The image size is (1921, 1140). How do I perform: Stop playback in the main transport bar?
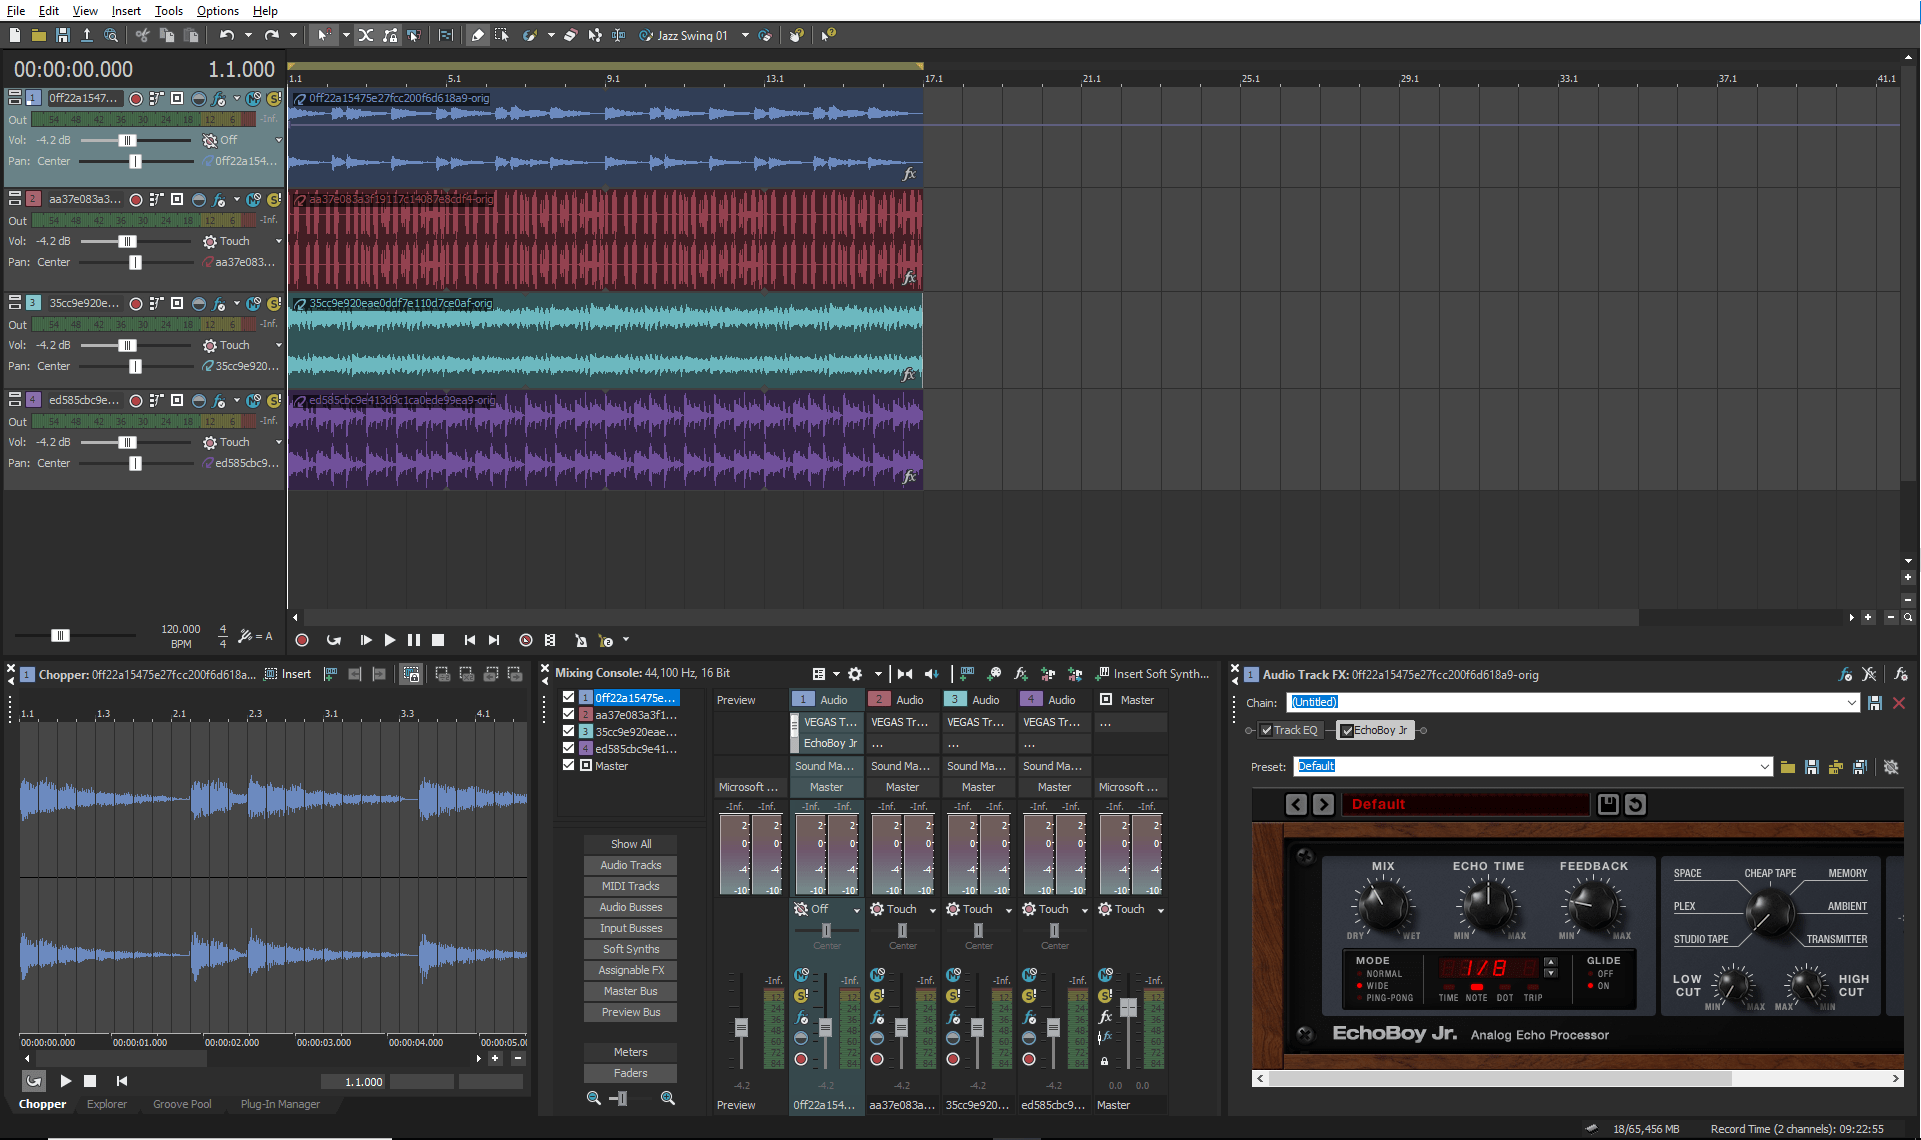pos(438,640)
